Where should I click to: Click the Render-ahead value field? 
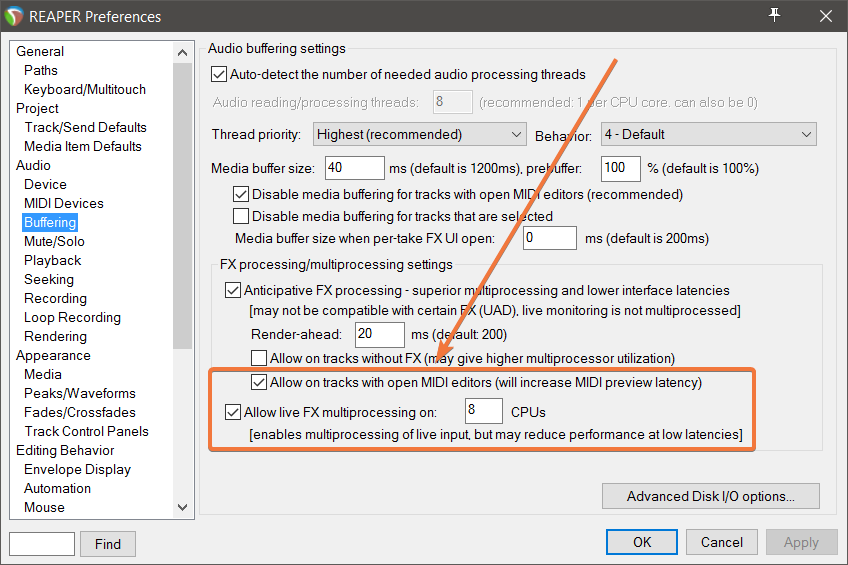380,334
